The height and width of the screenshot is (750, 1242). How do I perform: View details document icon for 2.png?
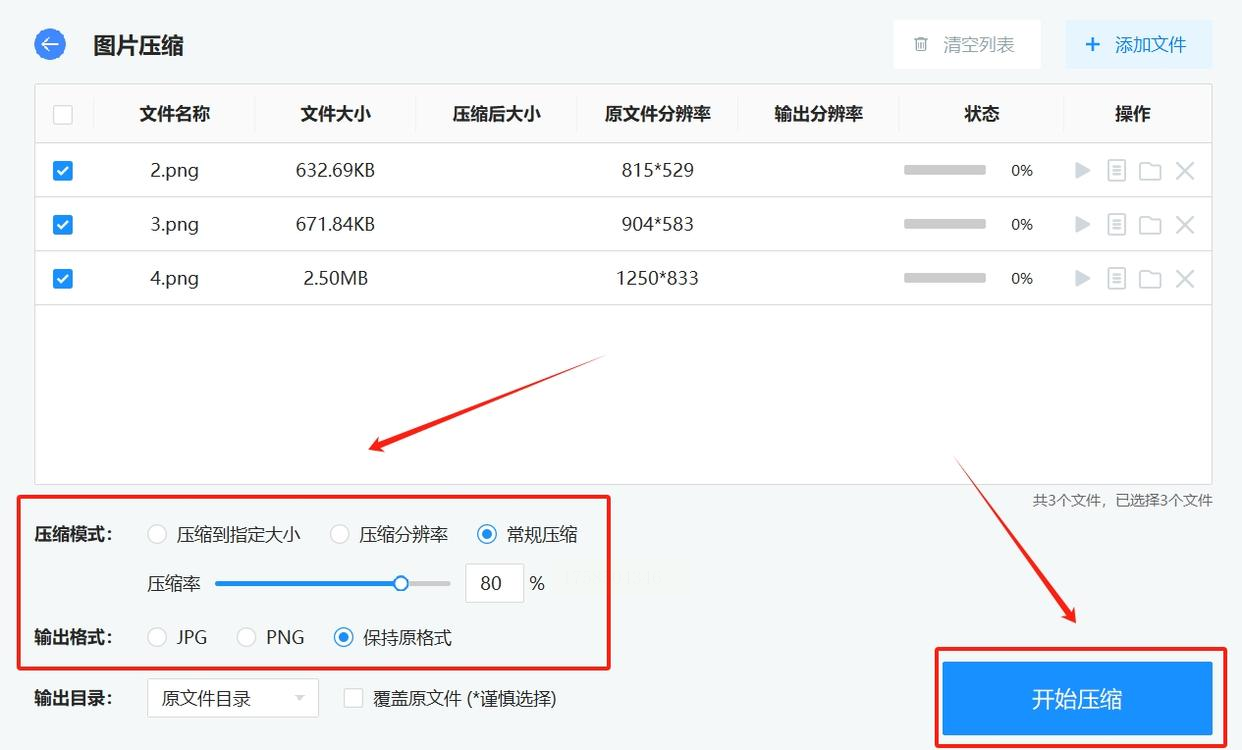click(1116, 171)
